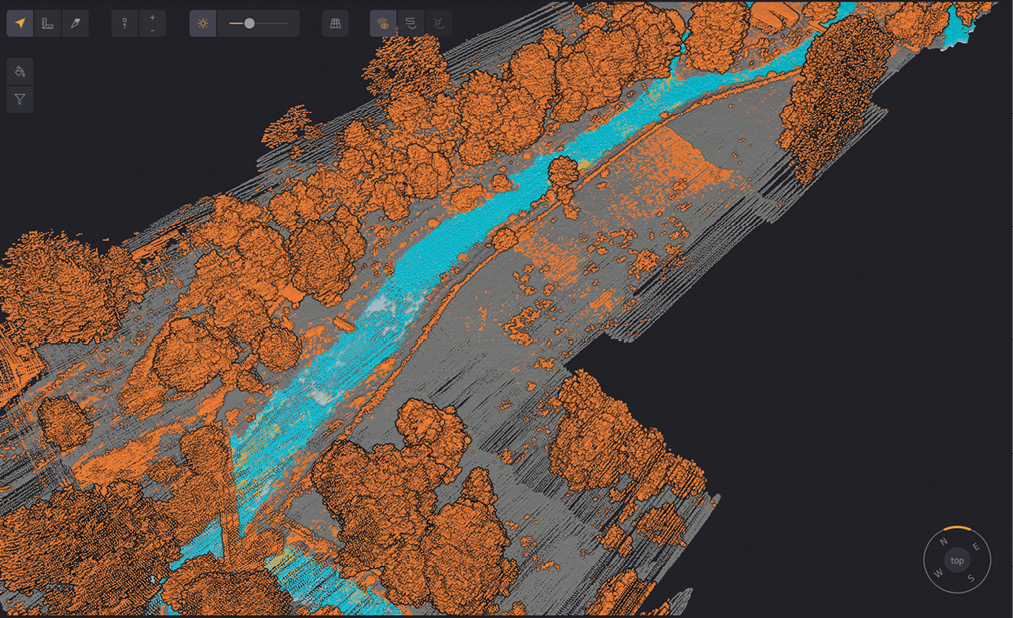Image resolution: width=1013 pixels, height=618 pixels.
Task: Toggle the contour lines display icon
Action: [x=410, y=23]
